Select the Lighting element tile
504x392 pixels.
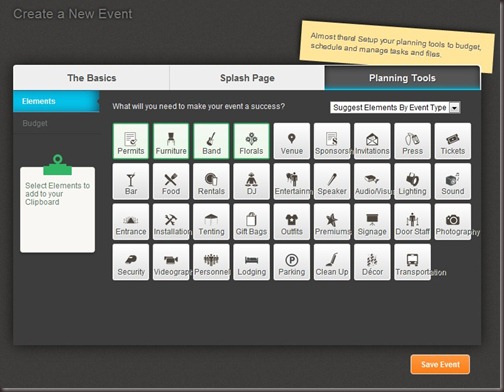tap(412, 181)
